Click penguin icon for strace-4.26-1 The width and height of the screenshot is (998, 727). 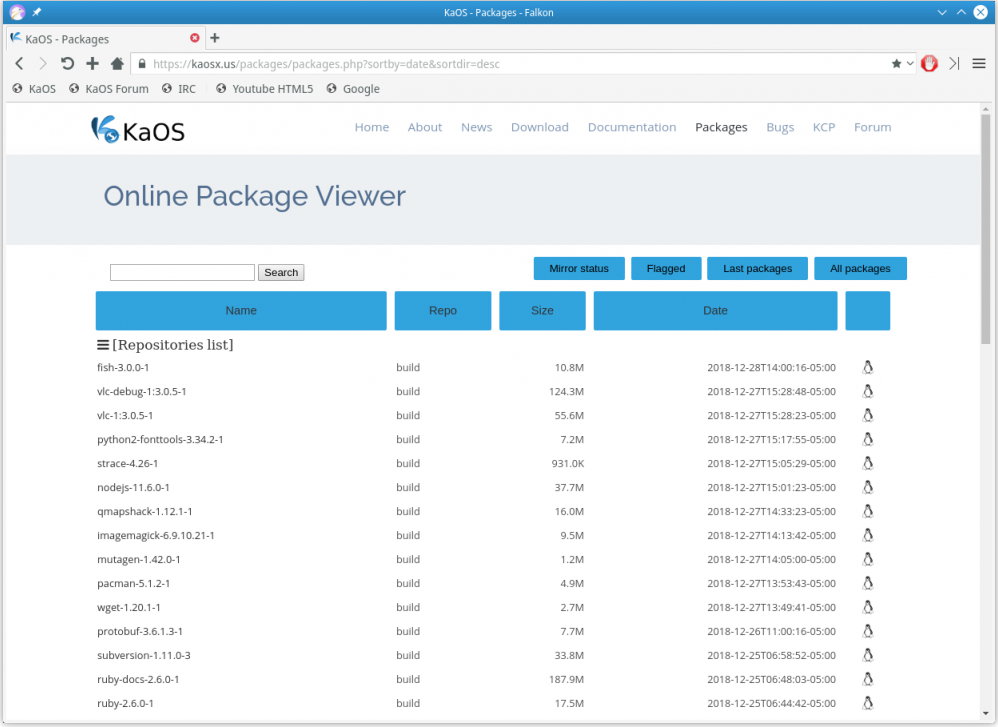point(868,463)
